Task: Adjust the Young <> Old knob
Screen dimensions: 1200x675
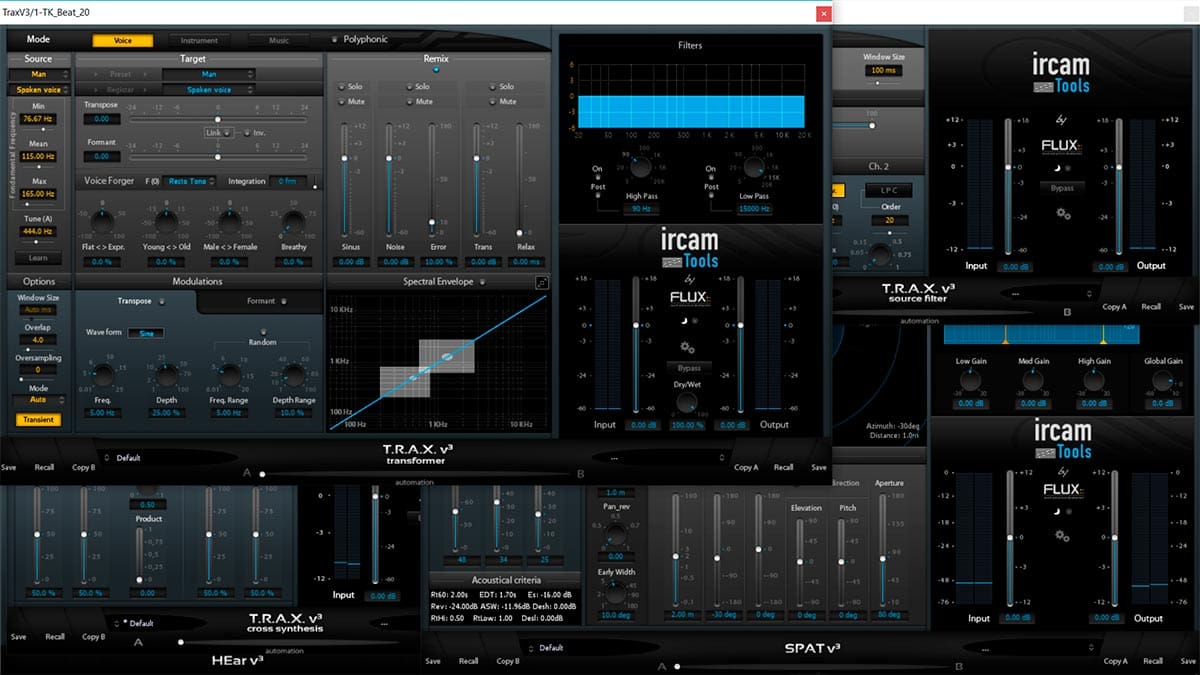Action: tap(165, 222)
